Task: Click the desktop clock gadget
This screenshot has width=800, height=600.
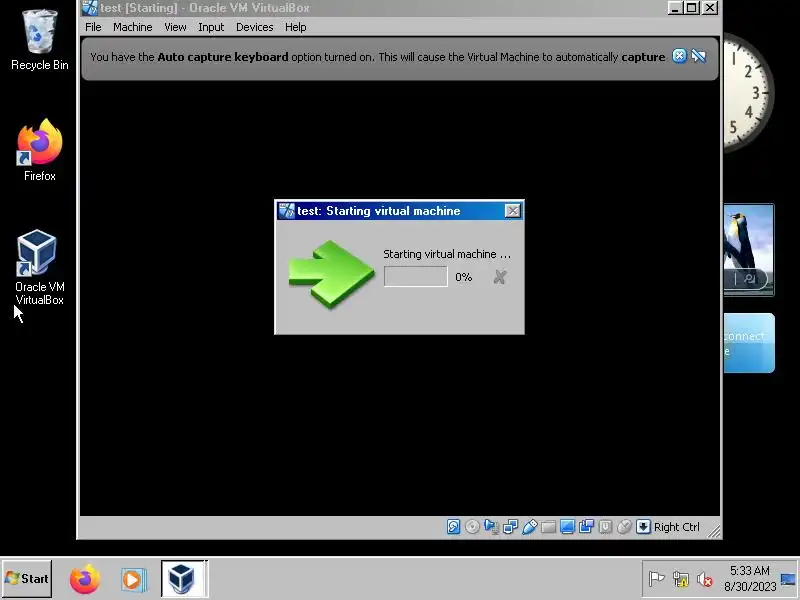Action: point(748,92)
